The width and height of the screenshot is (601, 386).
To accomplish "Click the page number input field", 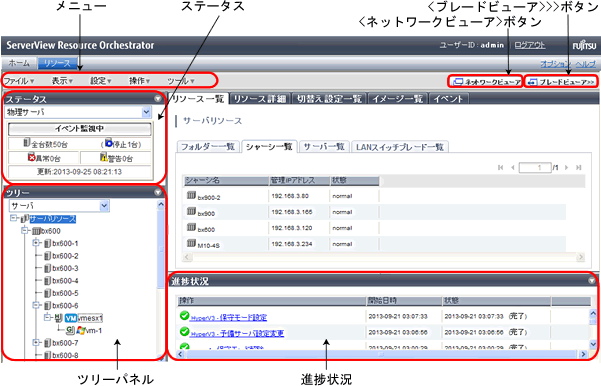I will (535, 168).
